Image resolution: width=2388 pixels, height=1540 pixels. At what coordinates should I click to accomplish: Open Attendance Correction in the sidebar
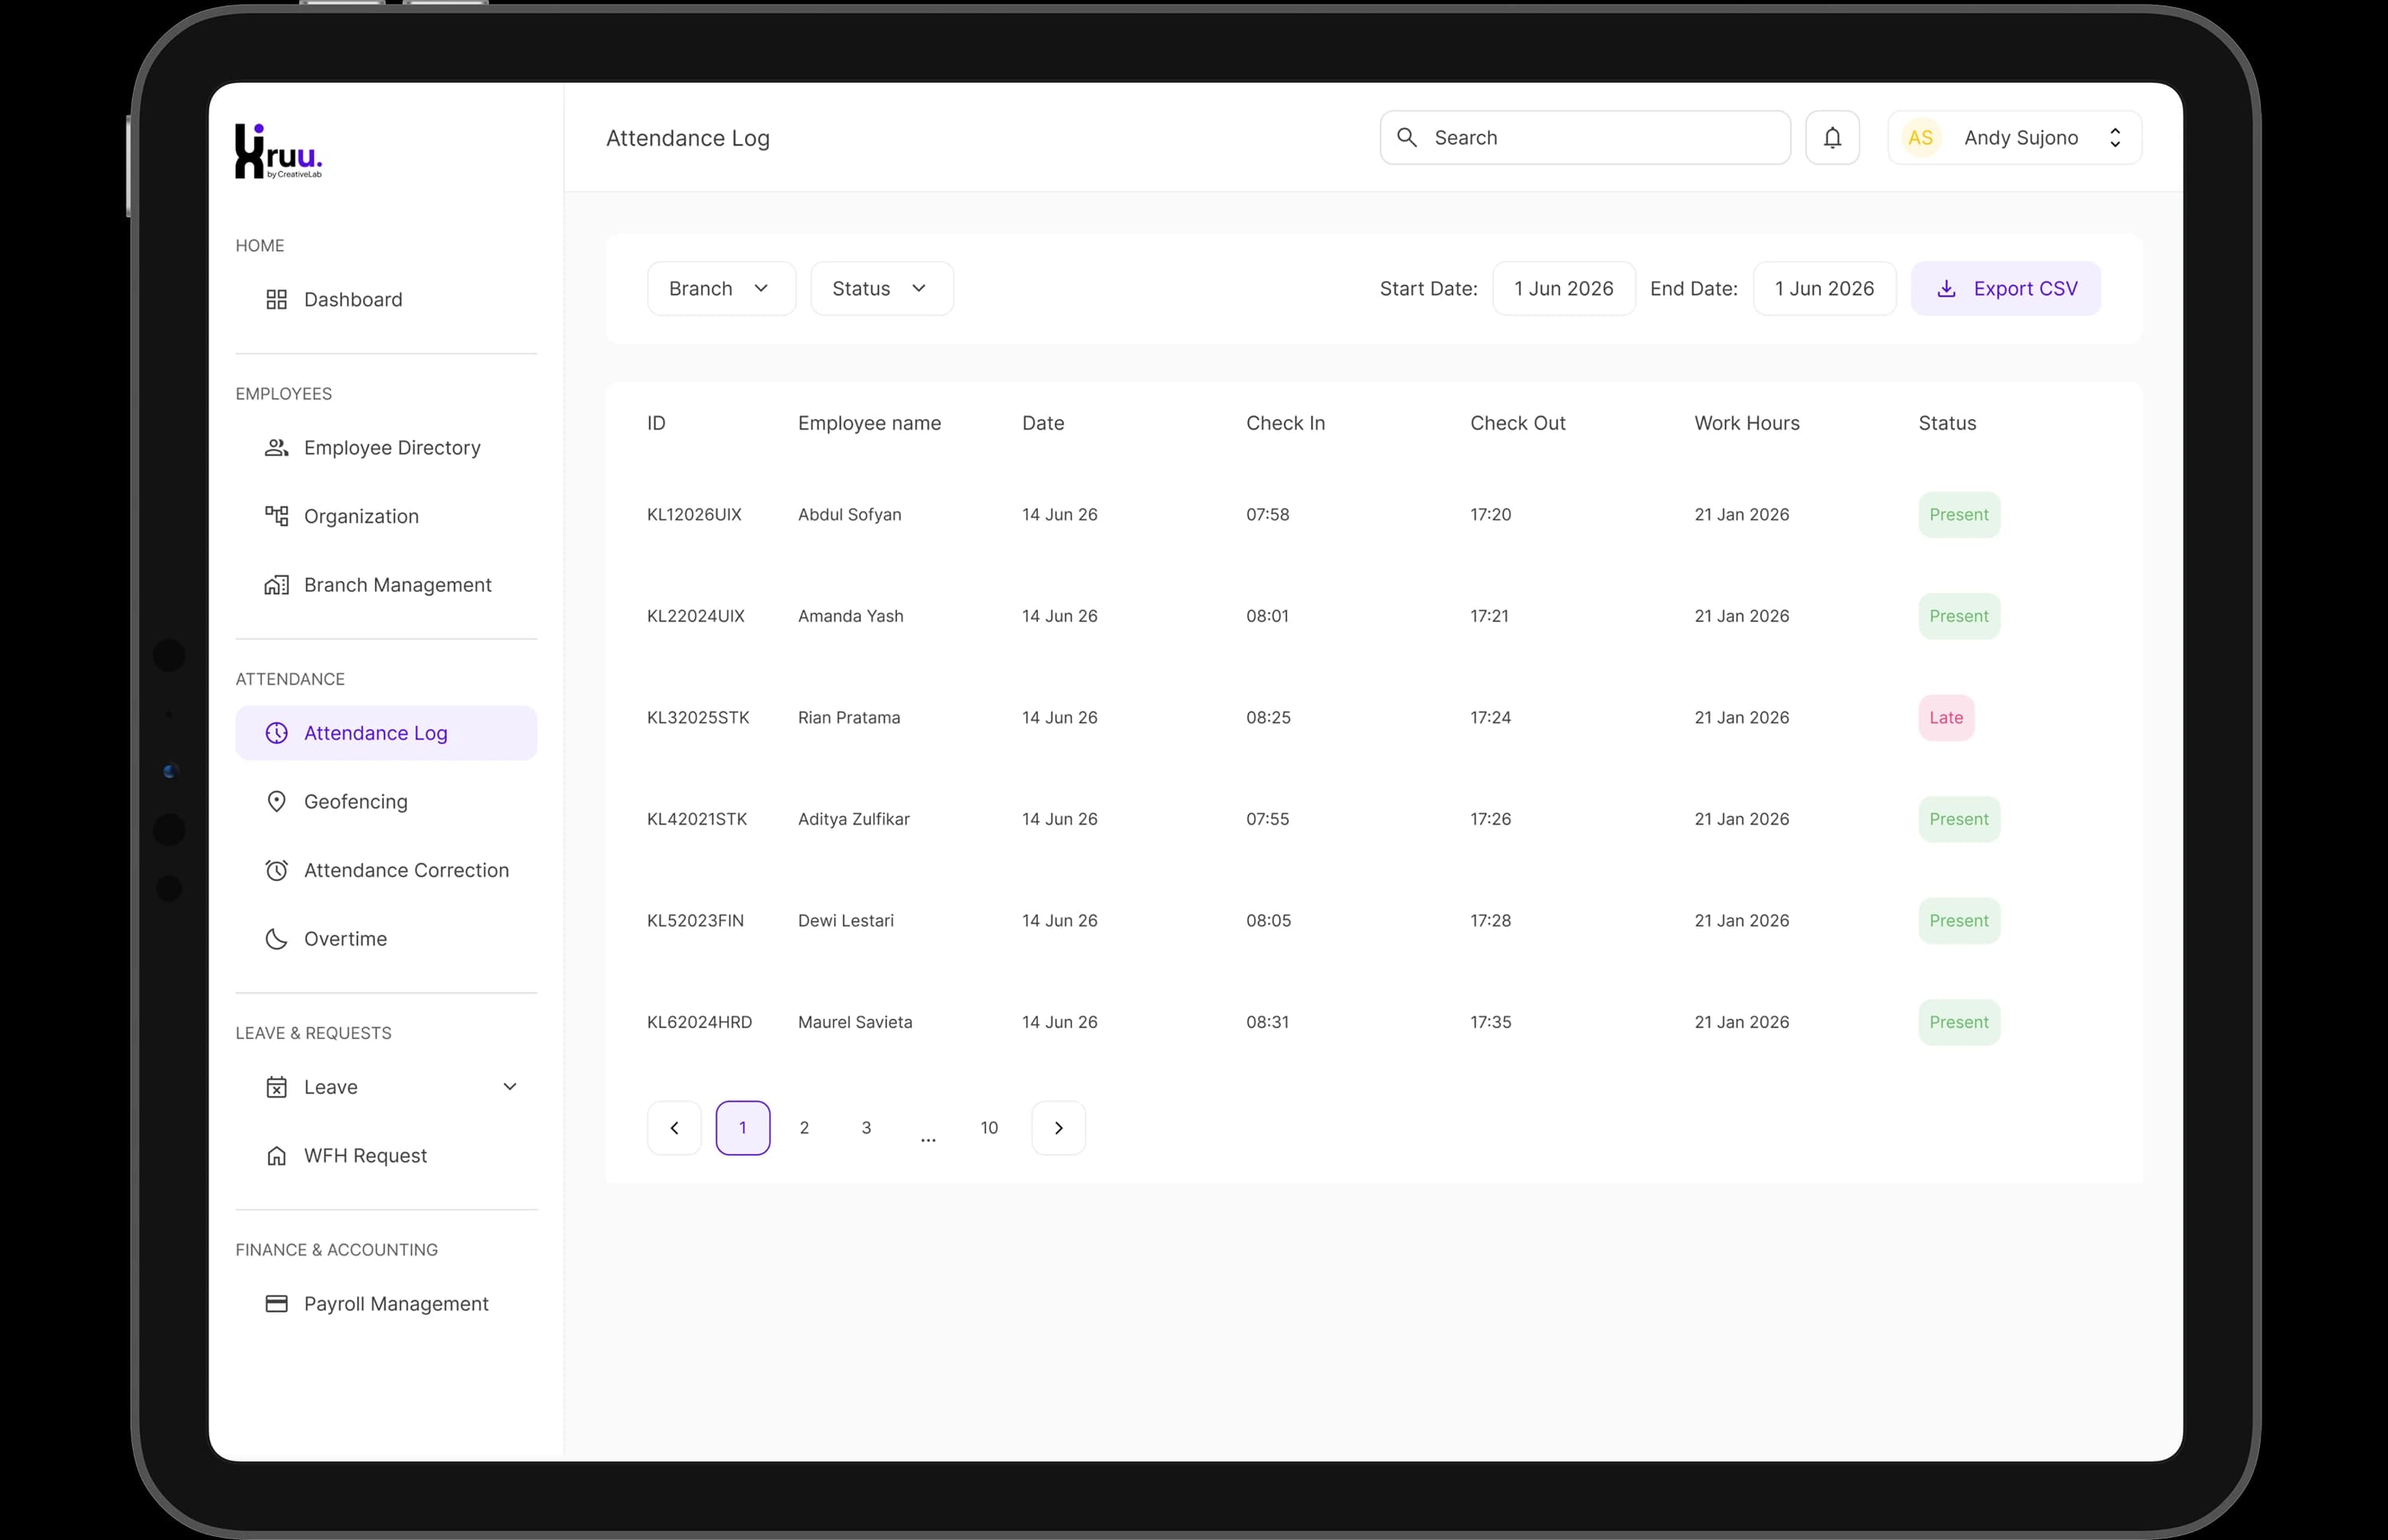[x=386, y=870]
